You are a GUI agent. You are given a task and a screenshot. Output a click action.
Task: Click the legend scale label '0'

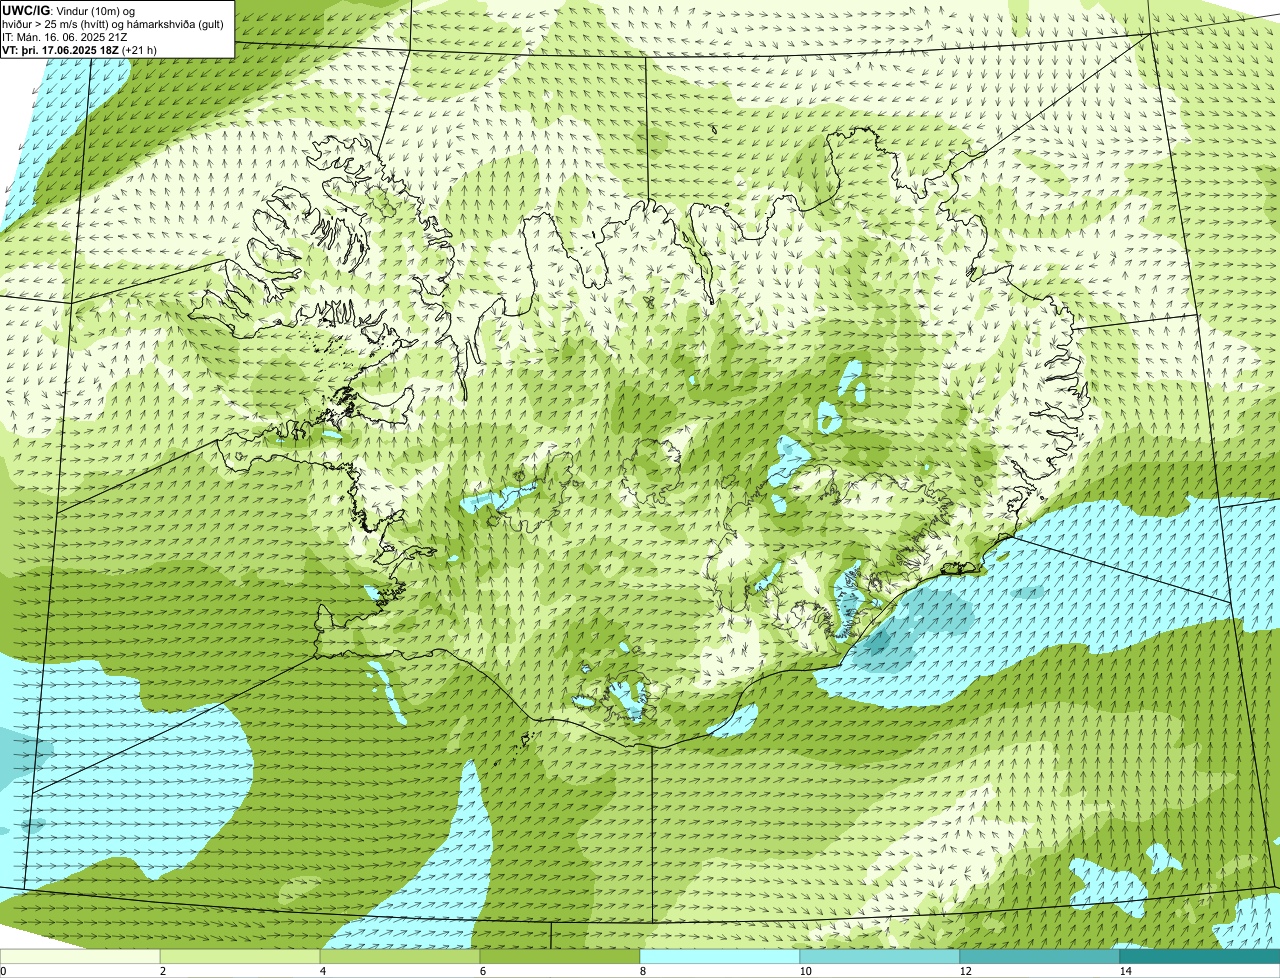[3, 971]
